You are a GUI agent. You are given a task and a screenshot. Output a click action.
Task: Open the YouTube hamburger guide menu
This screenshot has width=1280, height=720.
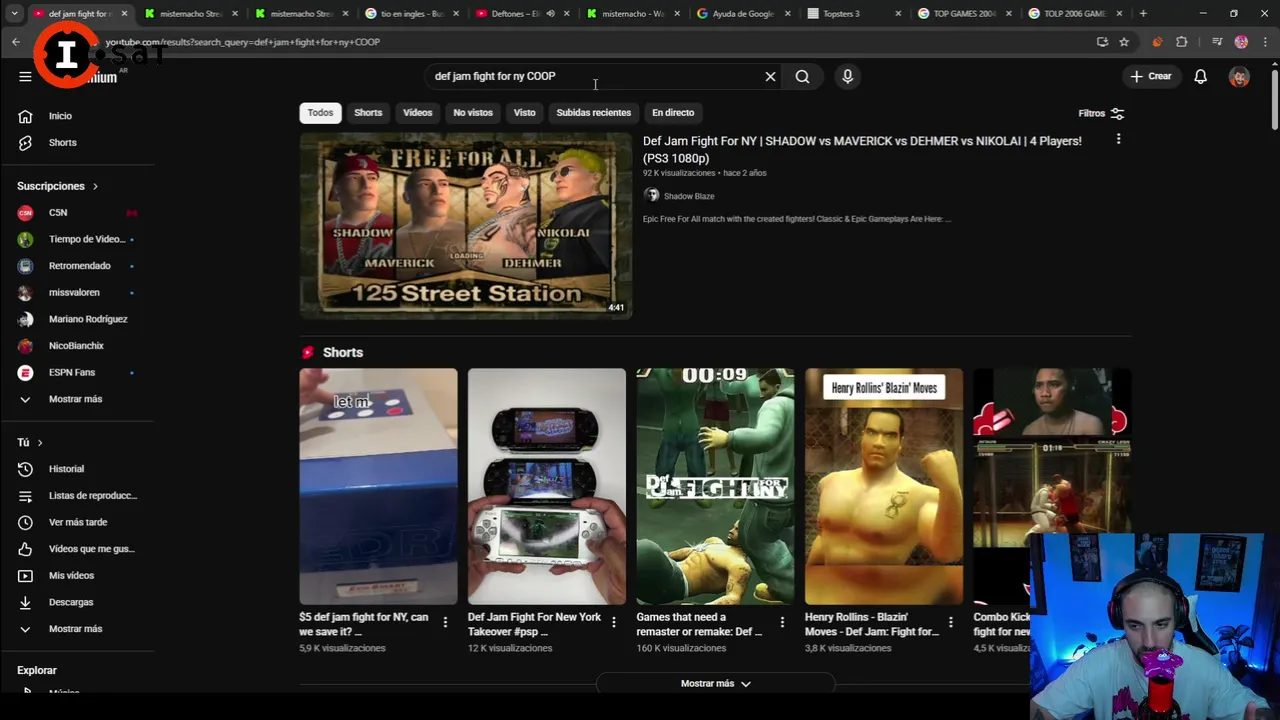pos(25,76)
